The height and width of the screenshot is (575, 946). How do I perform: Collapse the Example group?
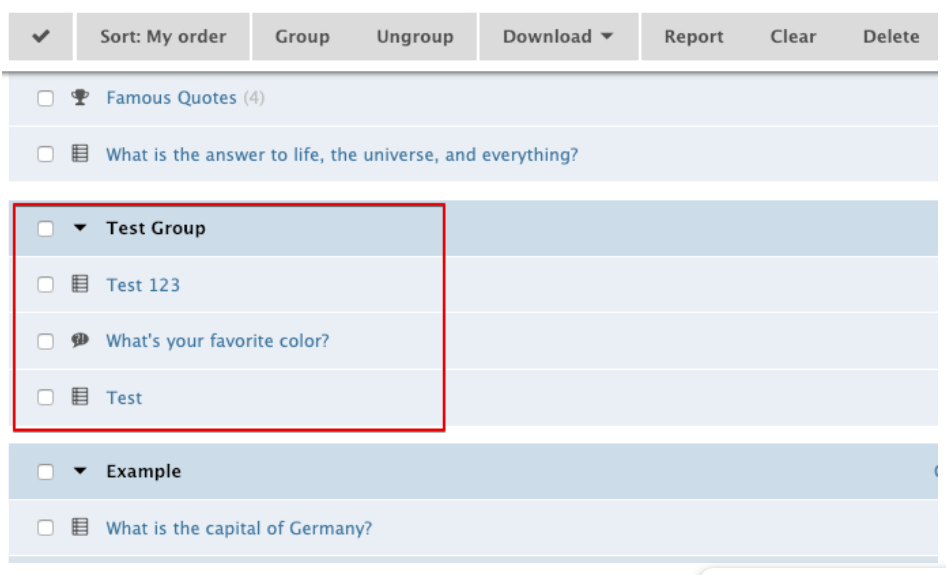click(81, 472)
